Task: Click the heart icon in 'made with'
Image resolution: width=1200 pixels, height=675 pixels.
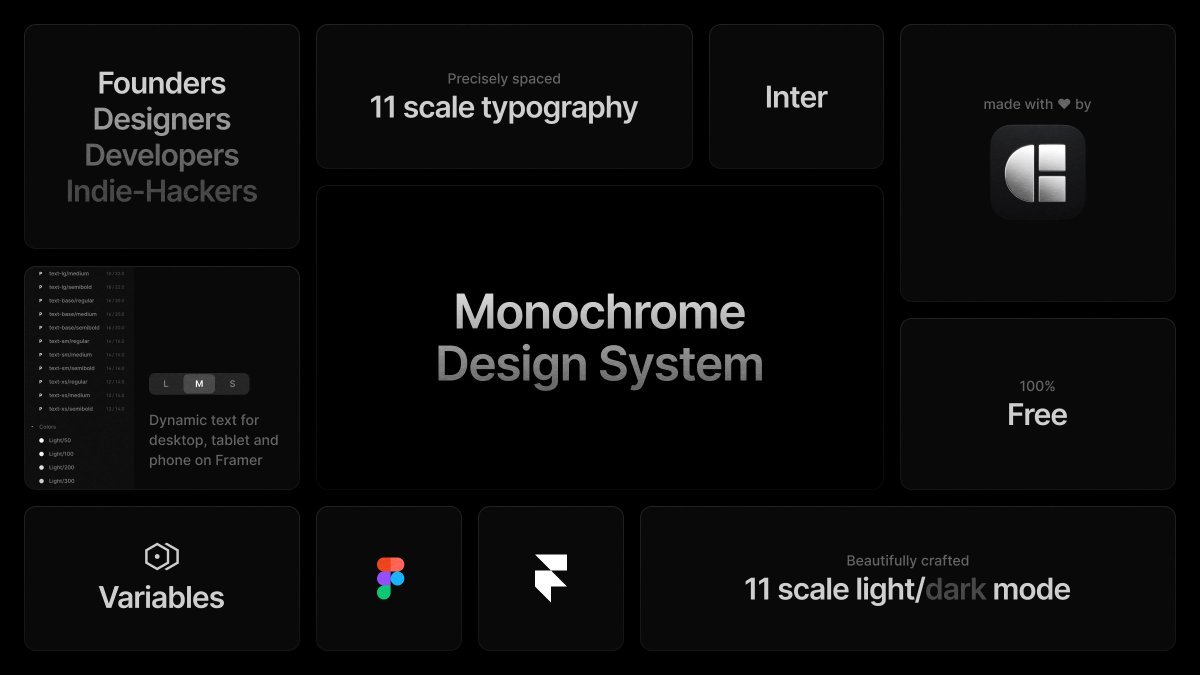Action: (1064, 104)
